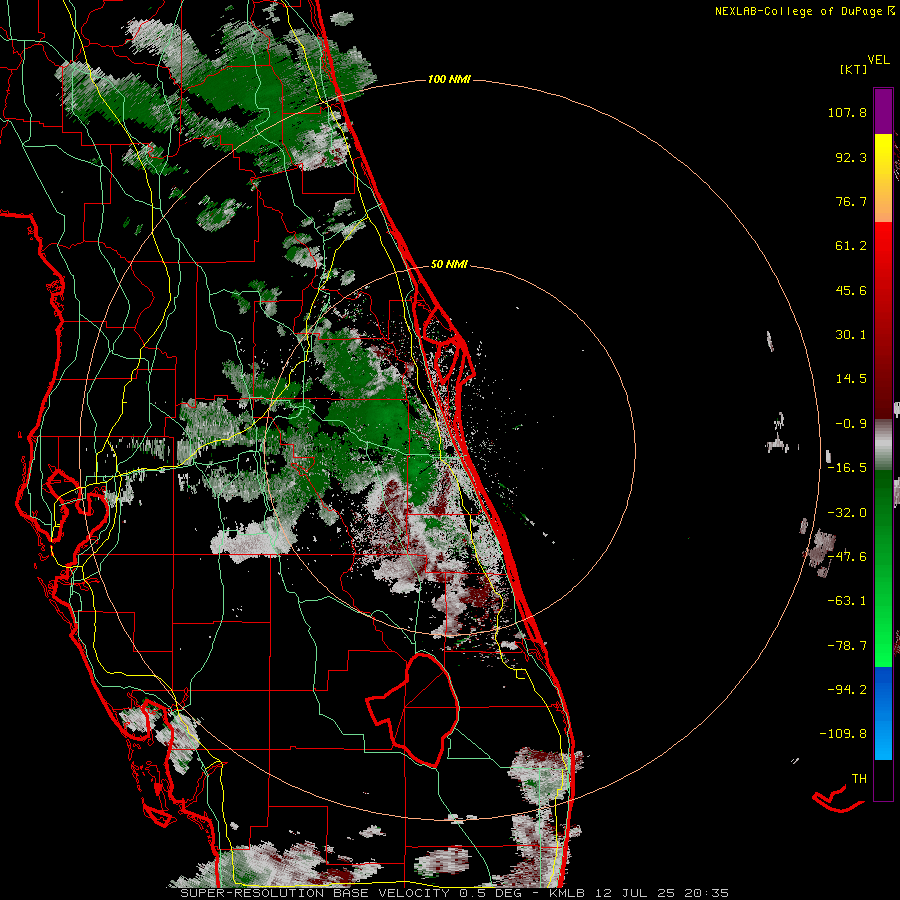
Task: Click the KMLB station identifier text
Action: 568,893
